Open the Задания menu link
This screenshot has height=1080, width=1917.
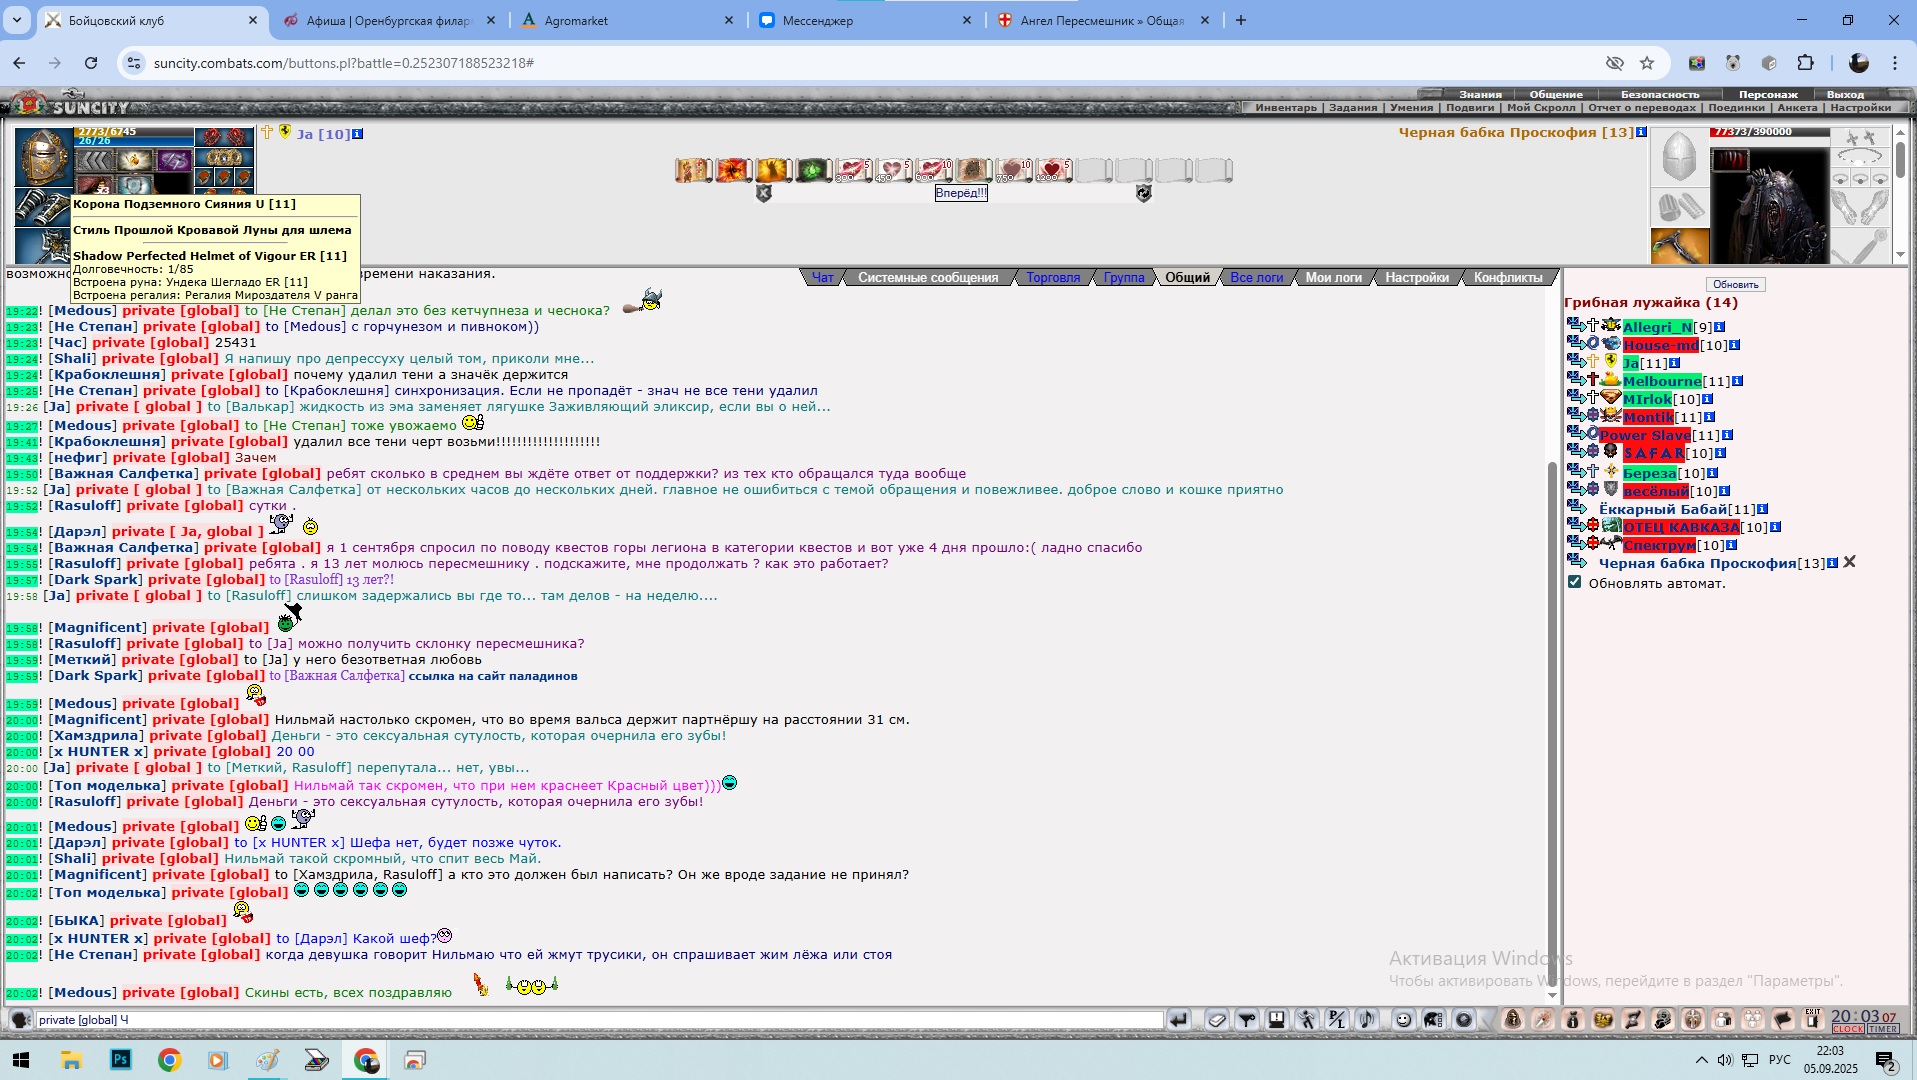(1353, 108)
